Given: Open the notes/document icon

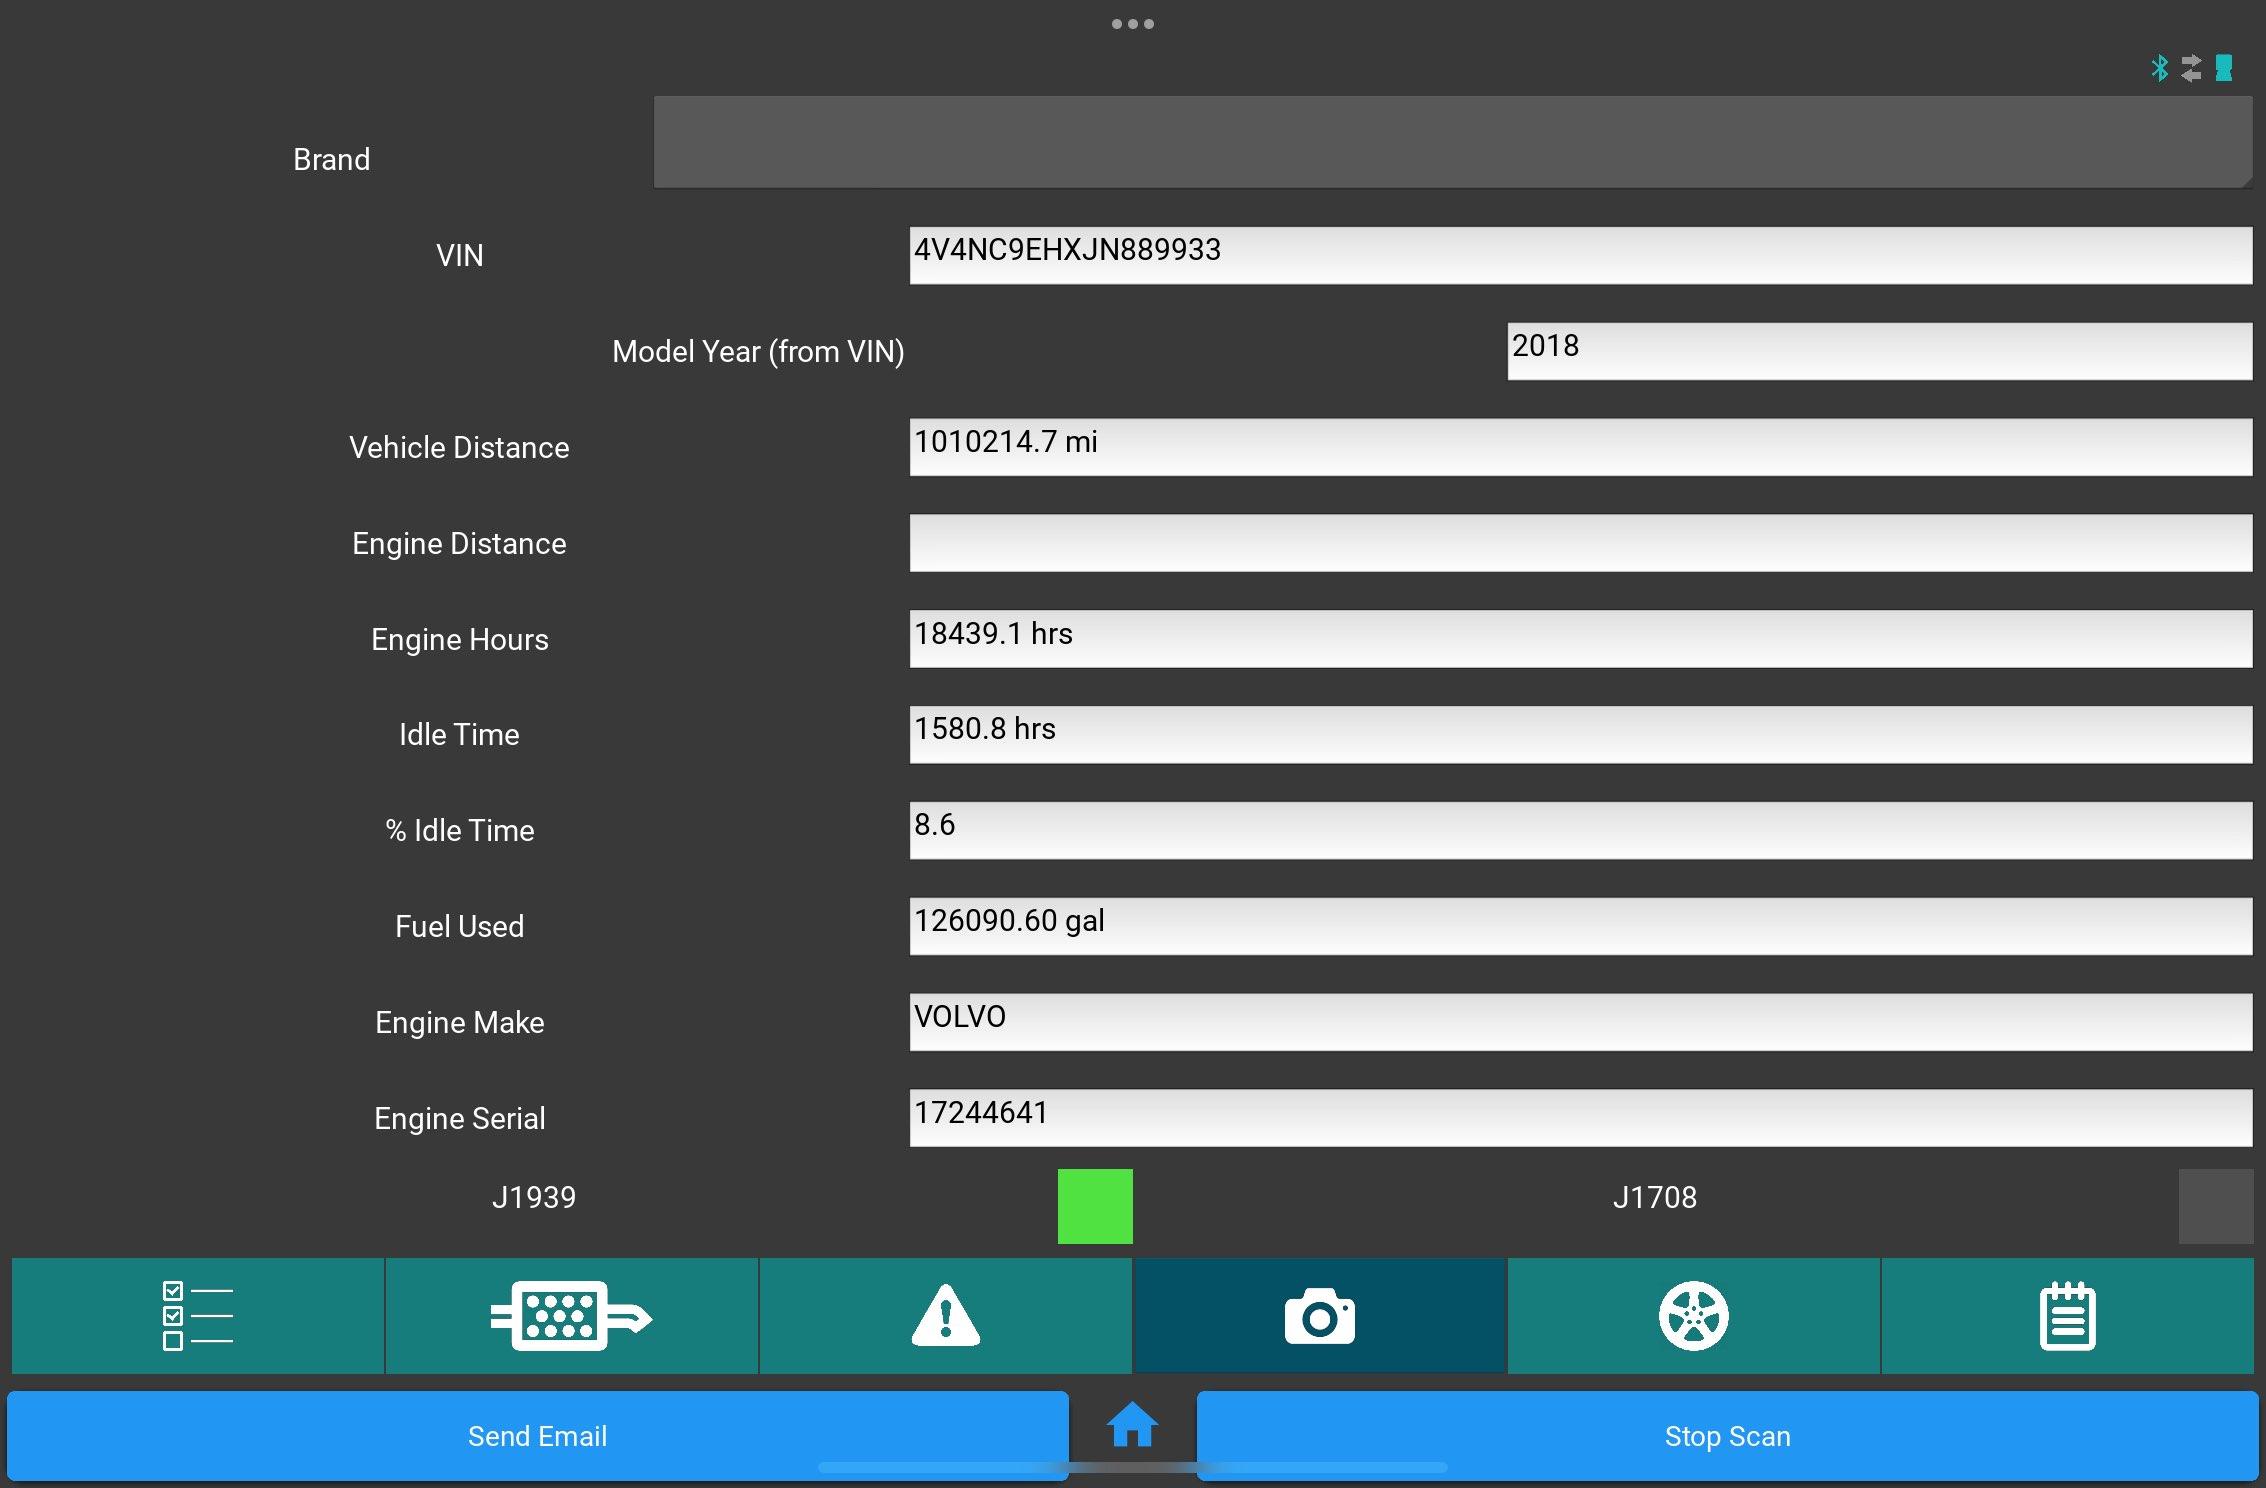Looking at the screenshot, I should (x=2068, y=1312).
